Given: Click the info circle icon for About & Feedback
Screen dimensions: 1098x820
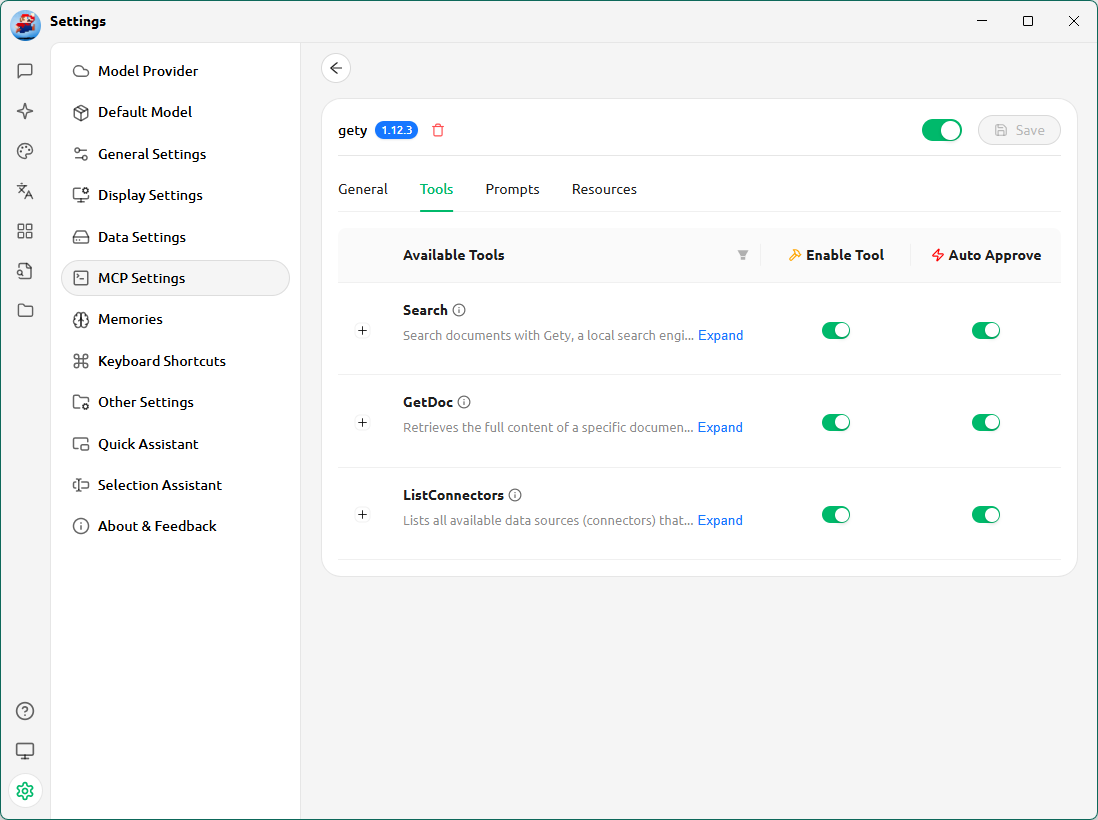Looking at the screenshot, I should [x=81, y=527].
